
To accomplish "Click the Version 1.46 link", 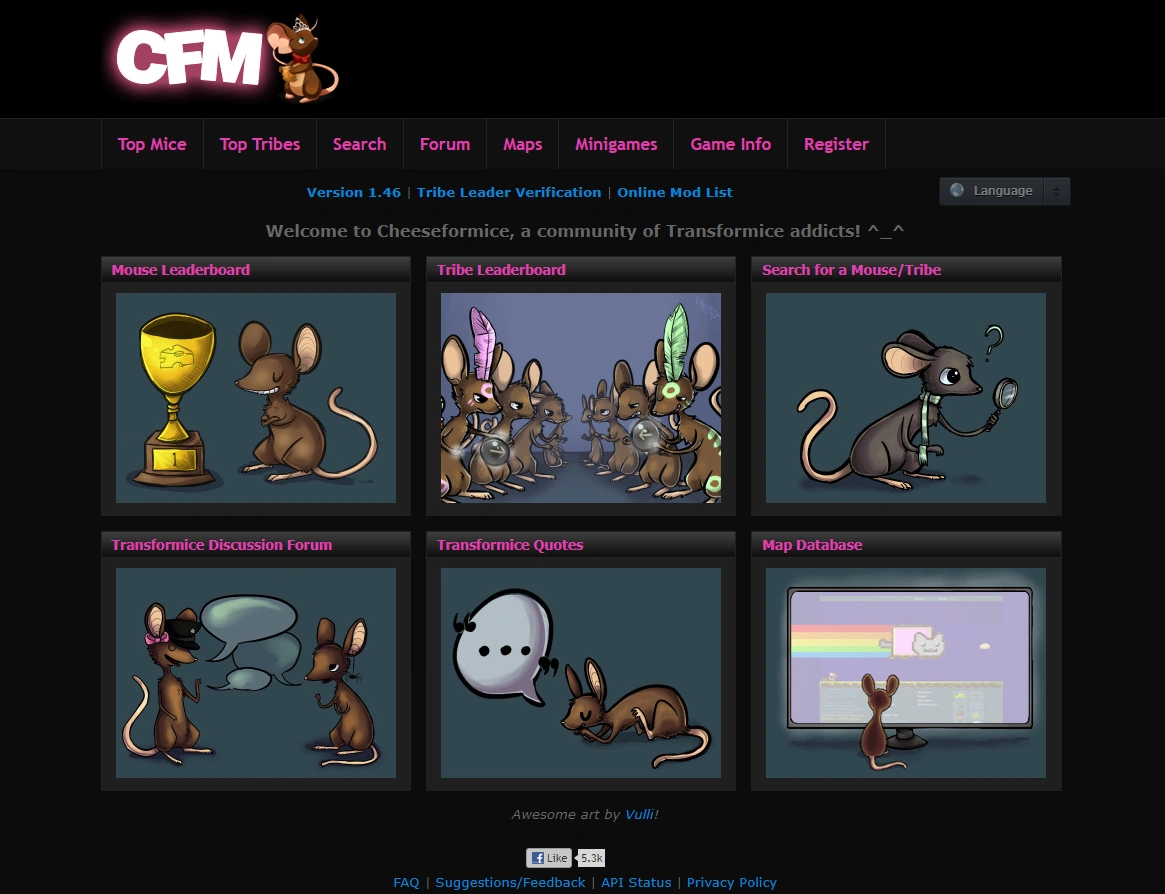I will 354,192.
